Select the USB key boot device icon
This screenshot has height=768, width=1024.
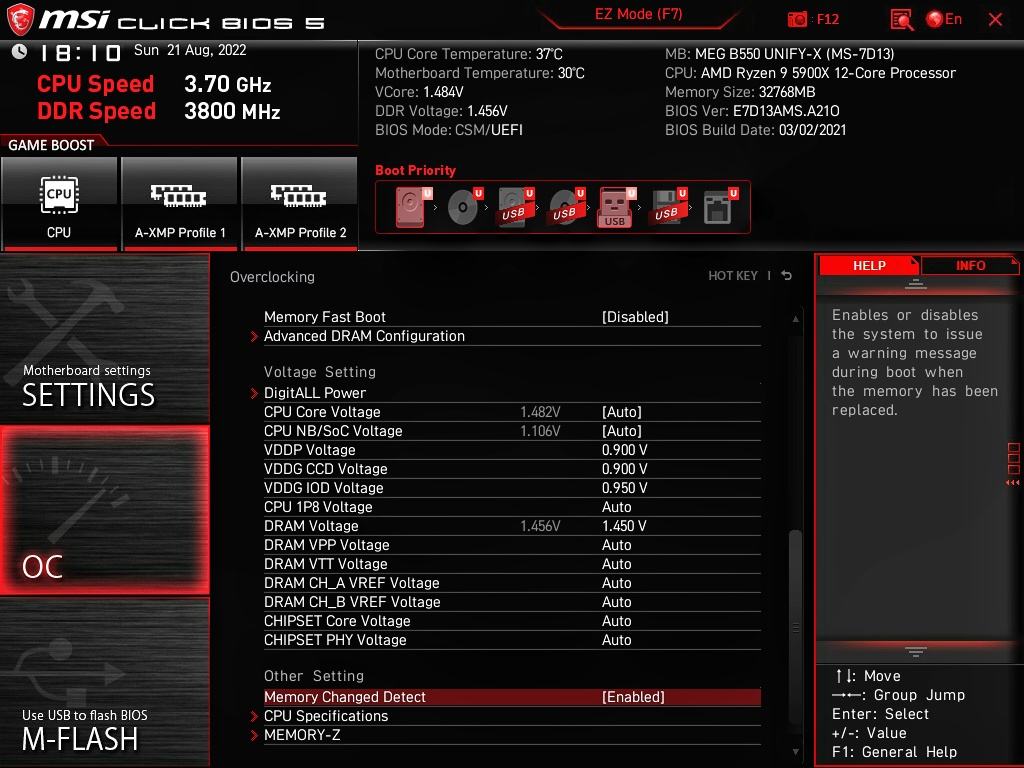click(x=616, y=207)
